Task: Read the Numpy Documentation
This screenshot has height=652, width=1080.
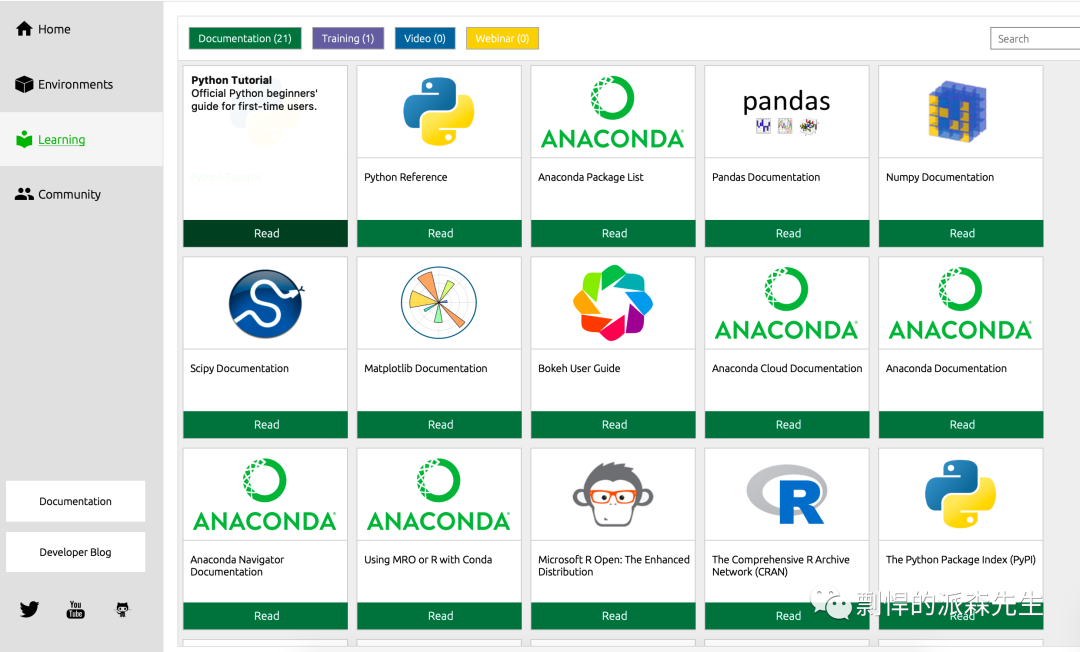Action: point(961,233)
